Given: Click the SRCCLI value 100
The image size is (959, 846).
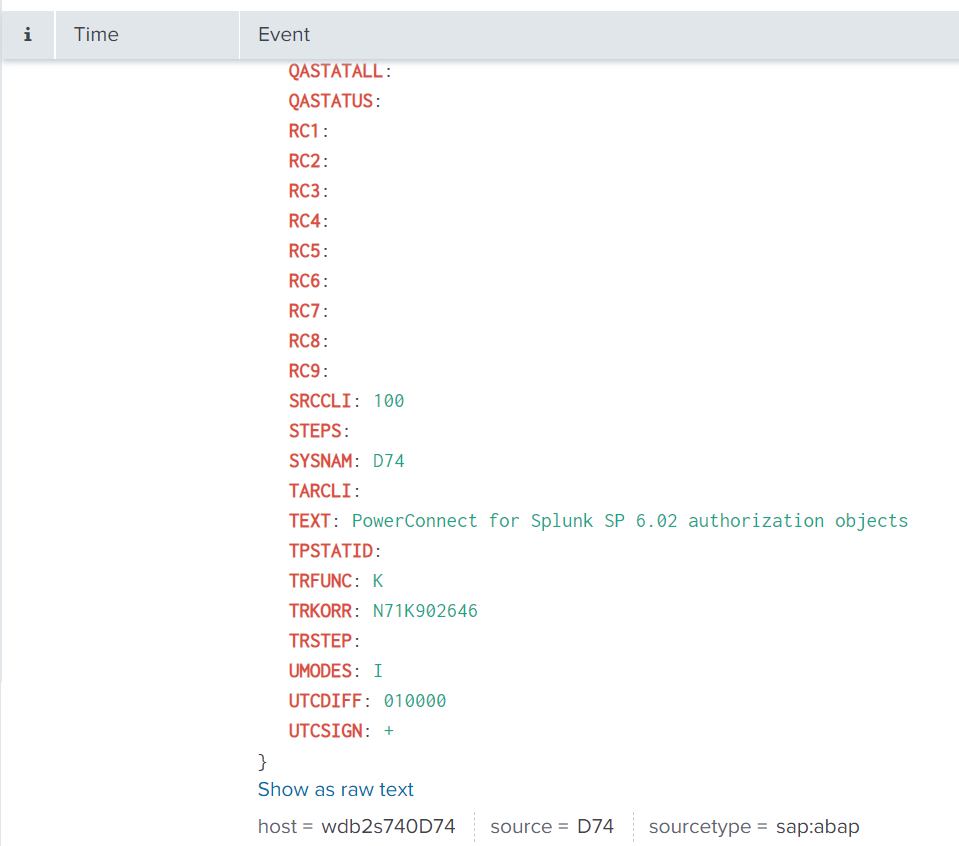Looking at the screenshot, I should 388,401.
